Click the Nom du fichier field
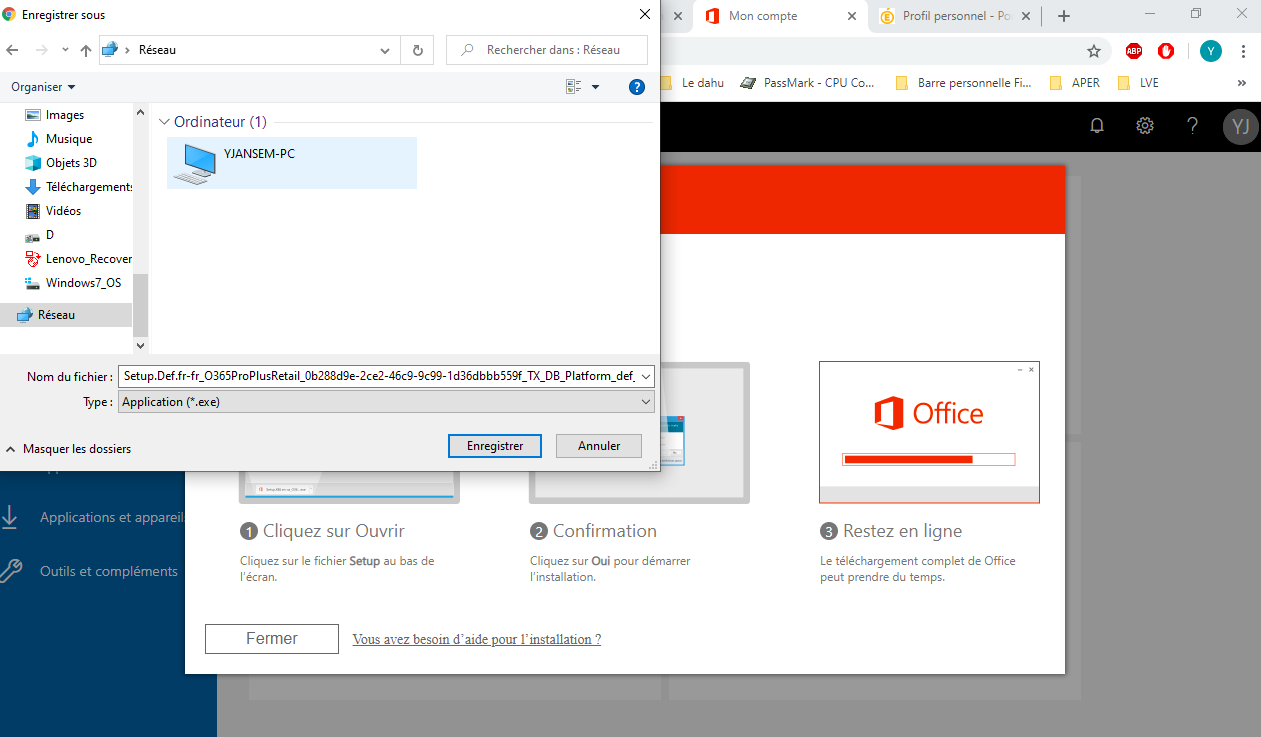The image size is (1261, 737). (378, 376)
